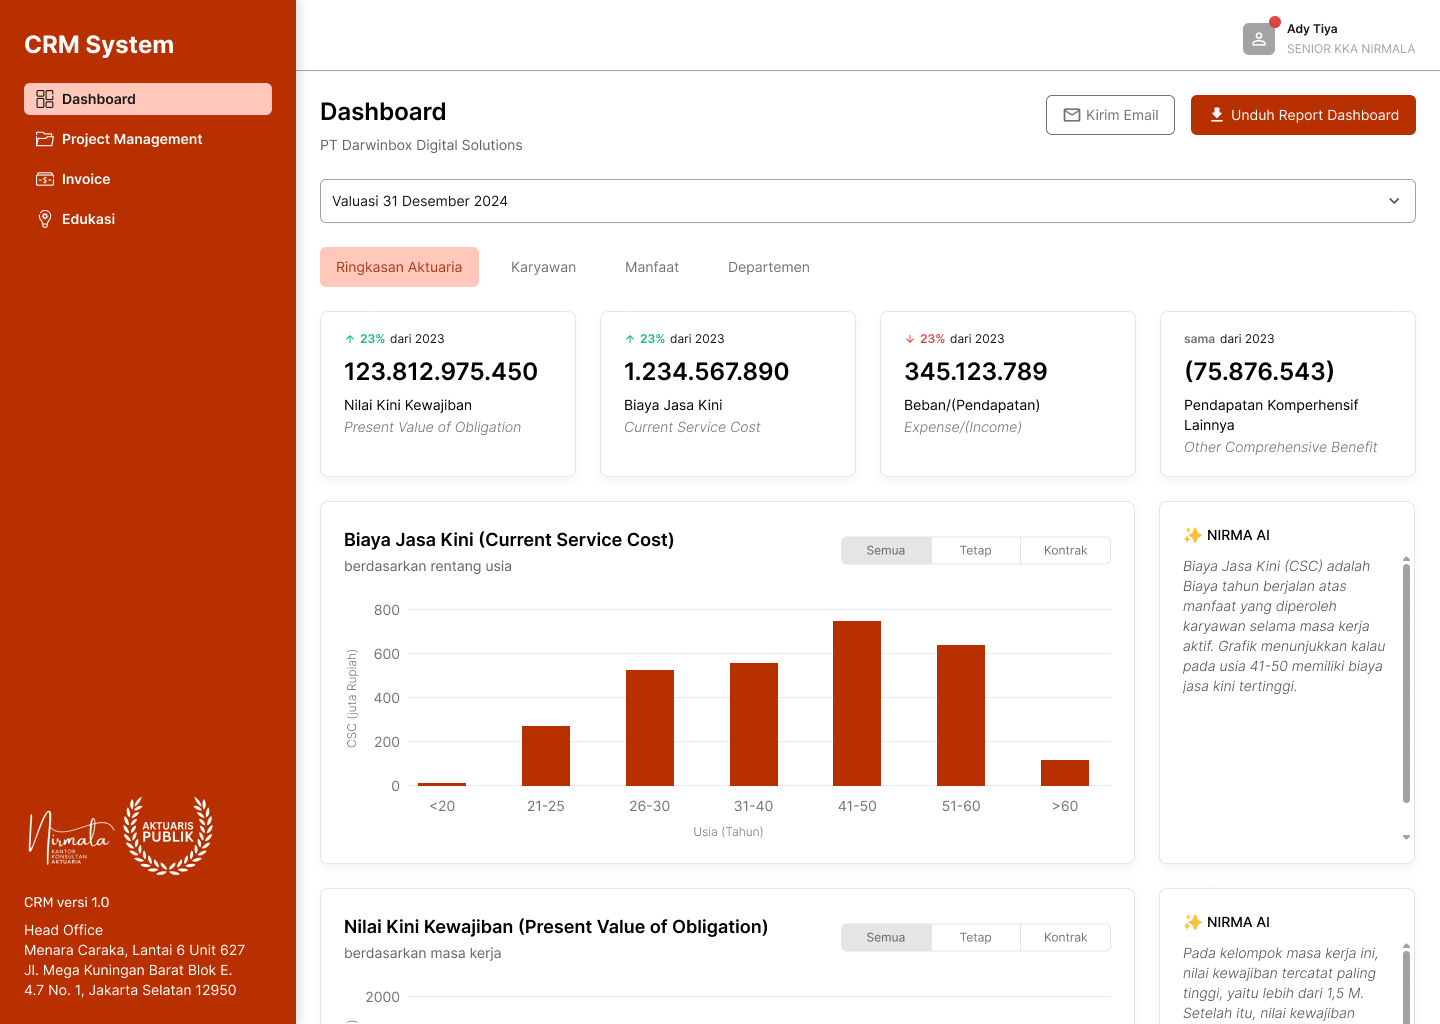Click the user profile avatar icon for Ady Tiya
The height and width of the screenshot is (1024, 1440).
coord(1258,39)
